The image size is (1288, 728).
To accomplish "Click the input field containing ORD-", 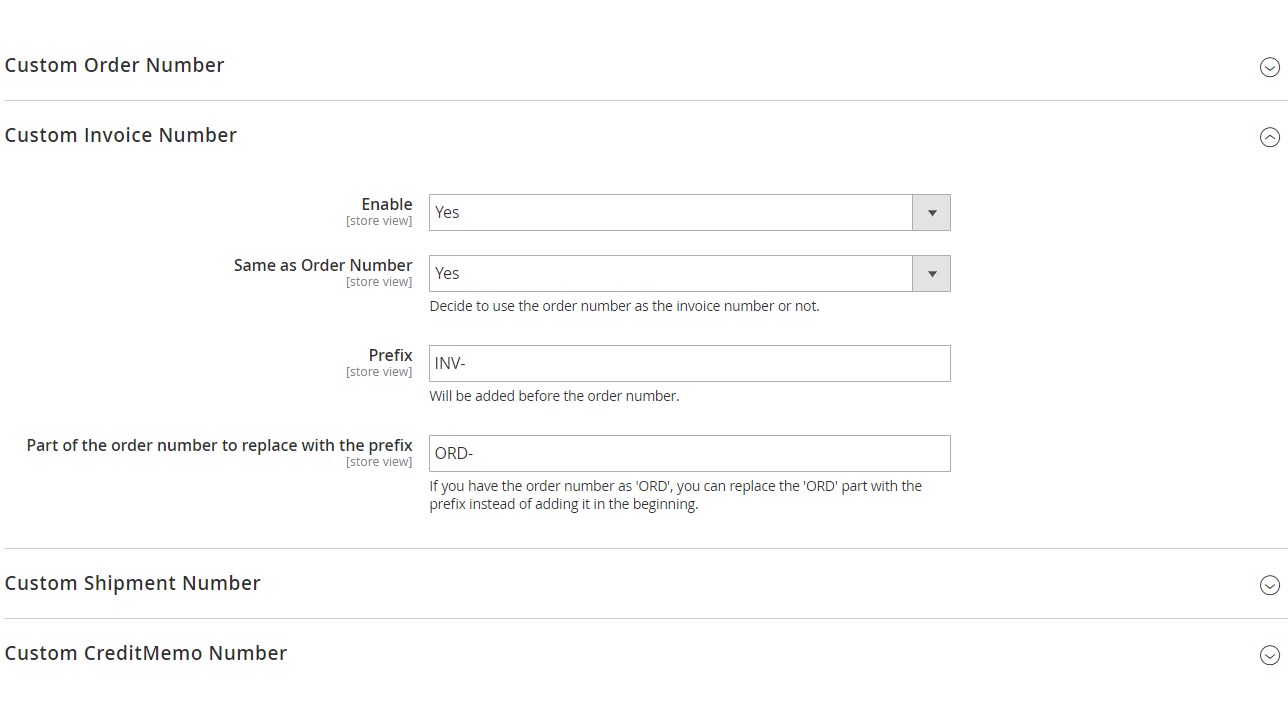I will tap(689, 454).
